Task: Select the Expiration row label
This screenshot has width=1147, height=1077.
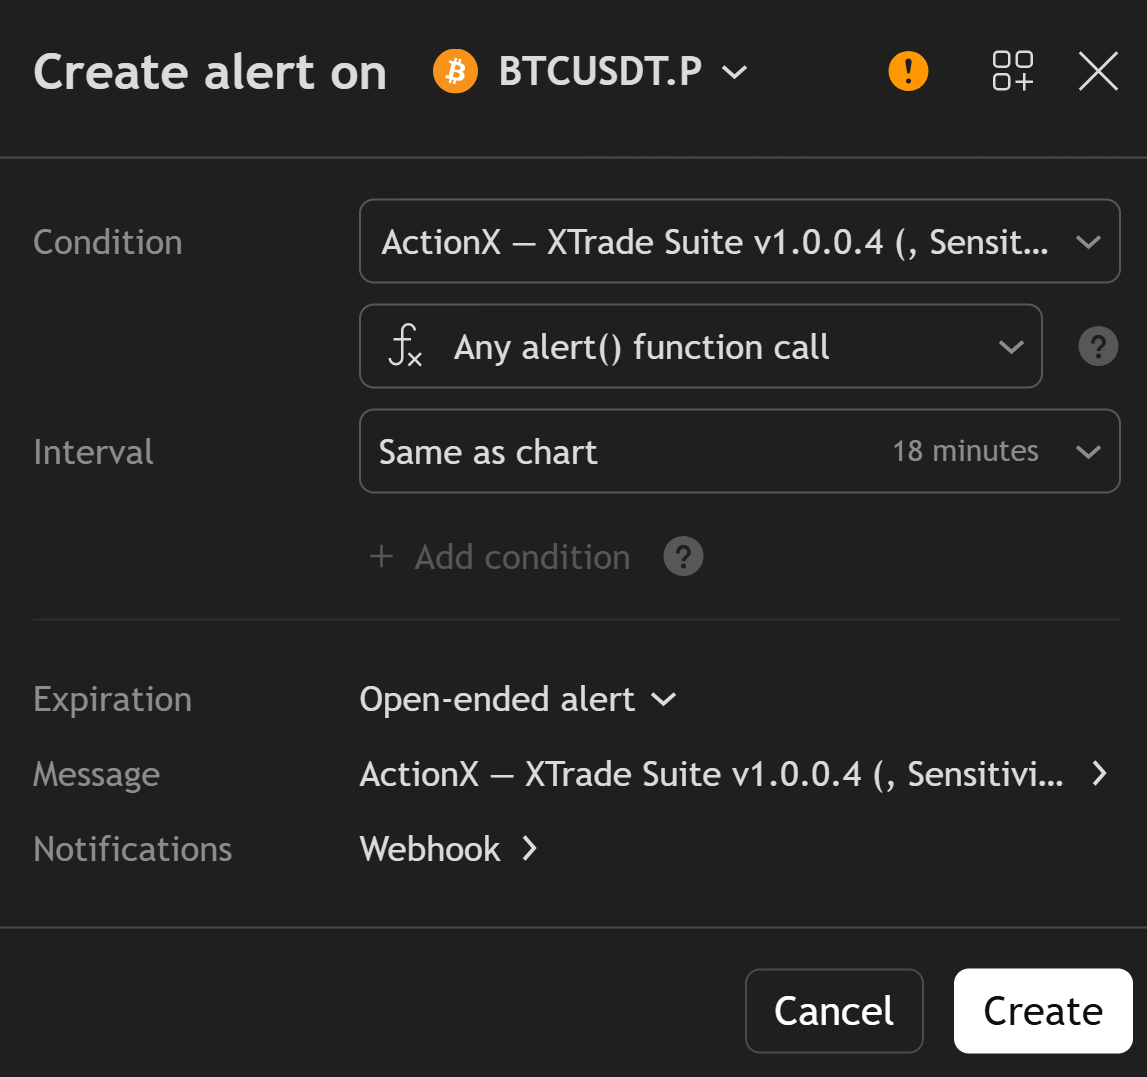Action: point(112,699)
